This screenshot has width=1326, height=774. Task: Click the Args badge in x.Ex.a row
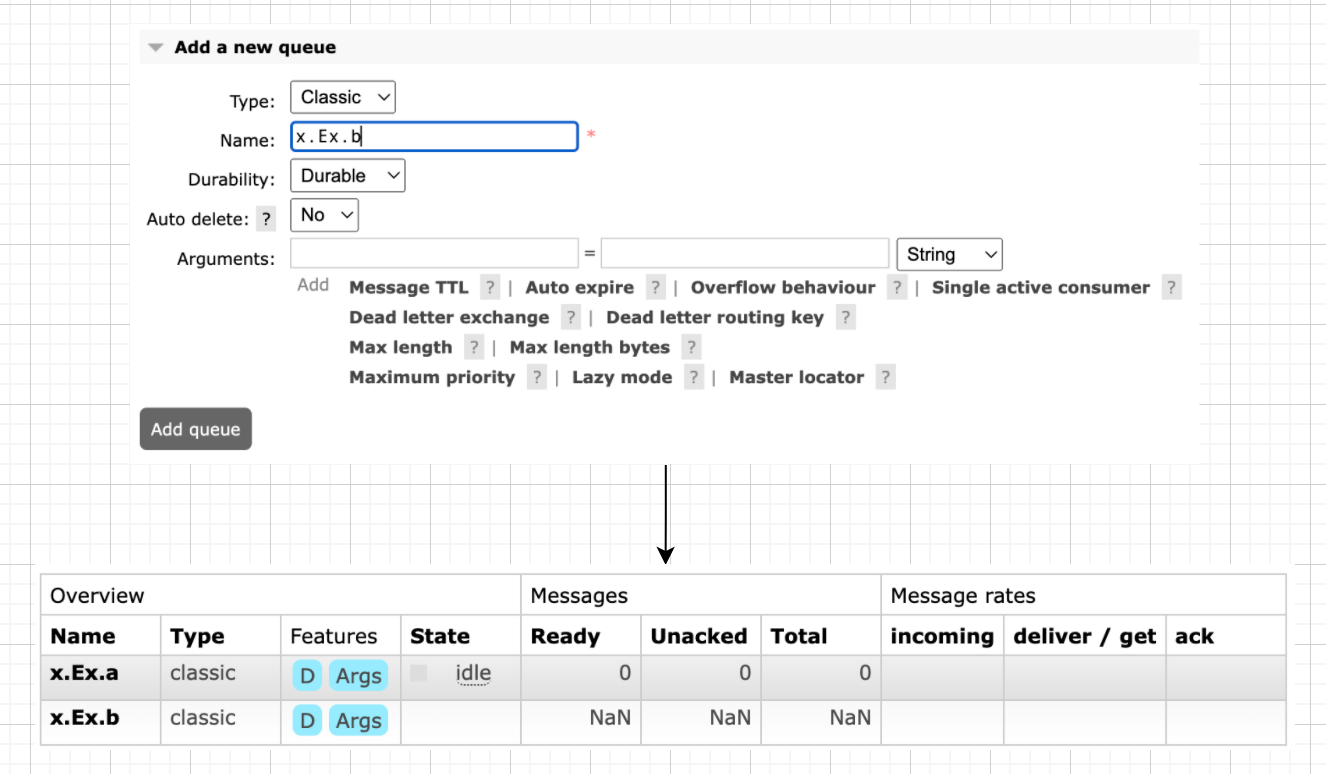pyautogui.click(x=359, y=676)
